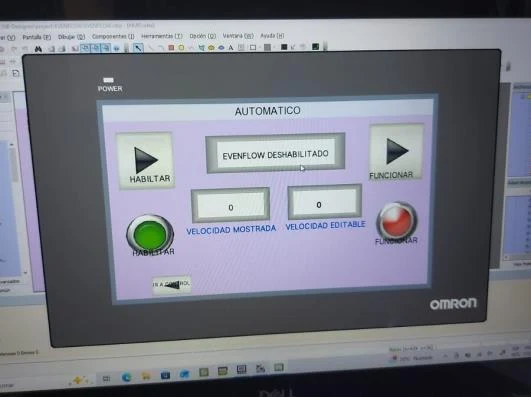Open the Herramientas menu

pos(162,36)
